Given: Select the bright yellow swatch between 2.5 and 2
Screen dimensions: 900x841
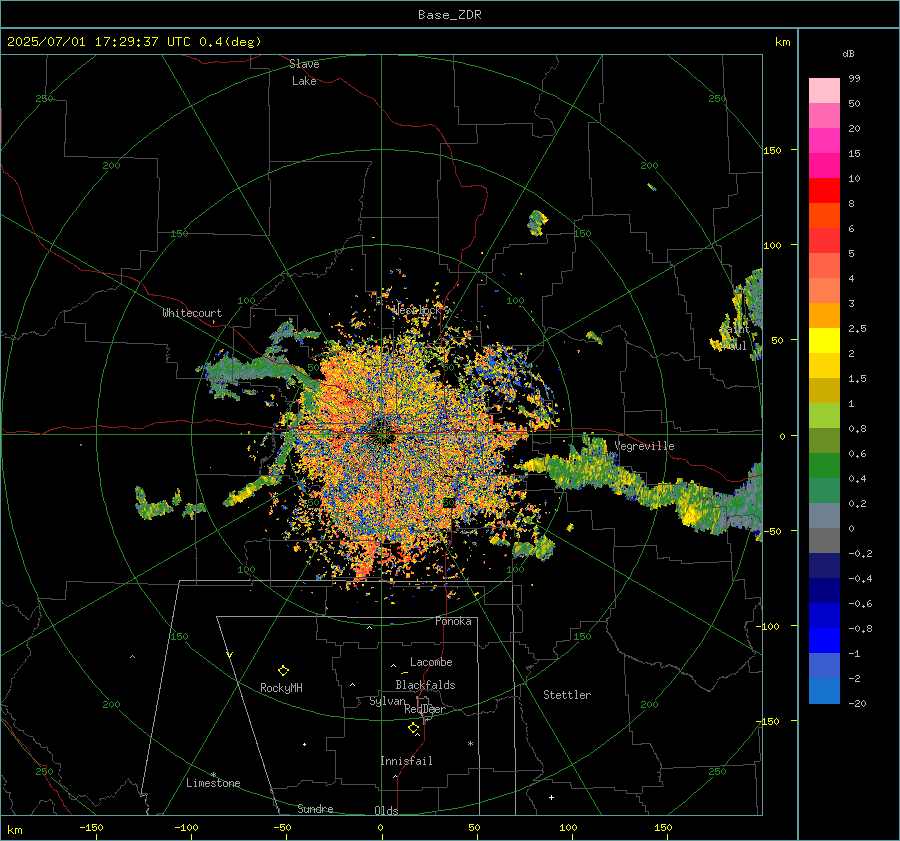Looking at the screenshot, I should pyautogui.click(x=824, y=340).
